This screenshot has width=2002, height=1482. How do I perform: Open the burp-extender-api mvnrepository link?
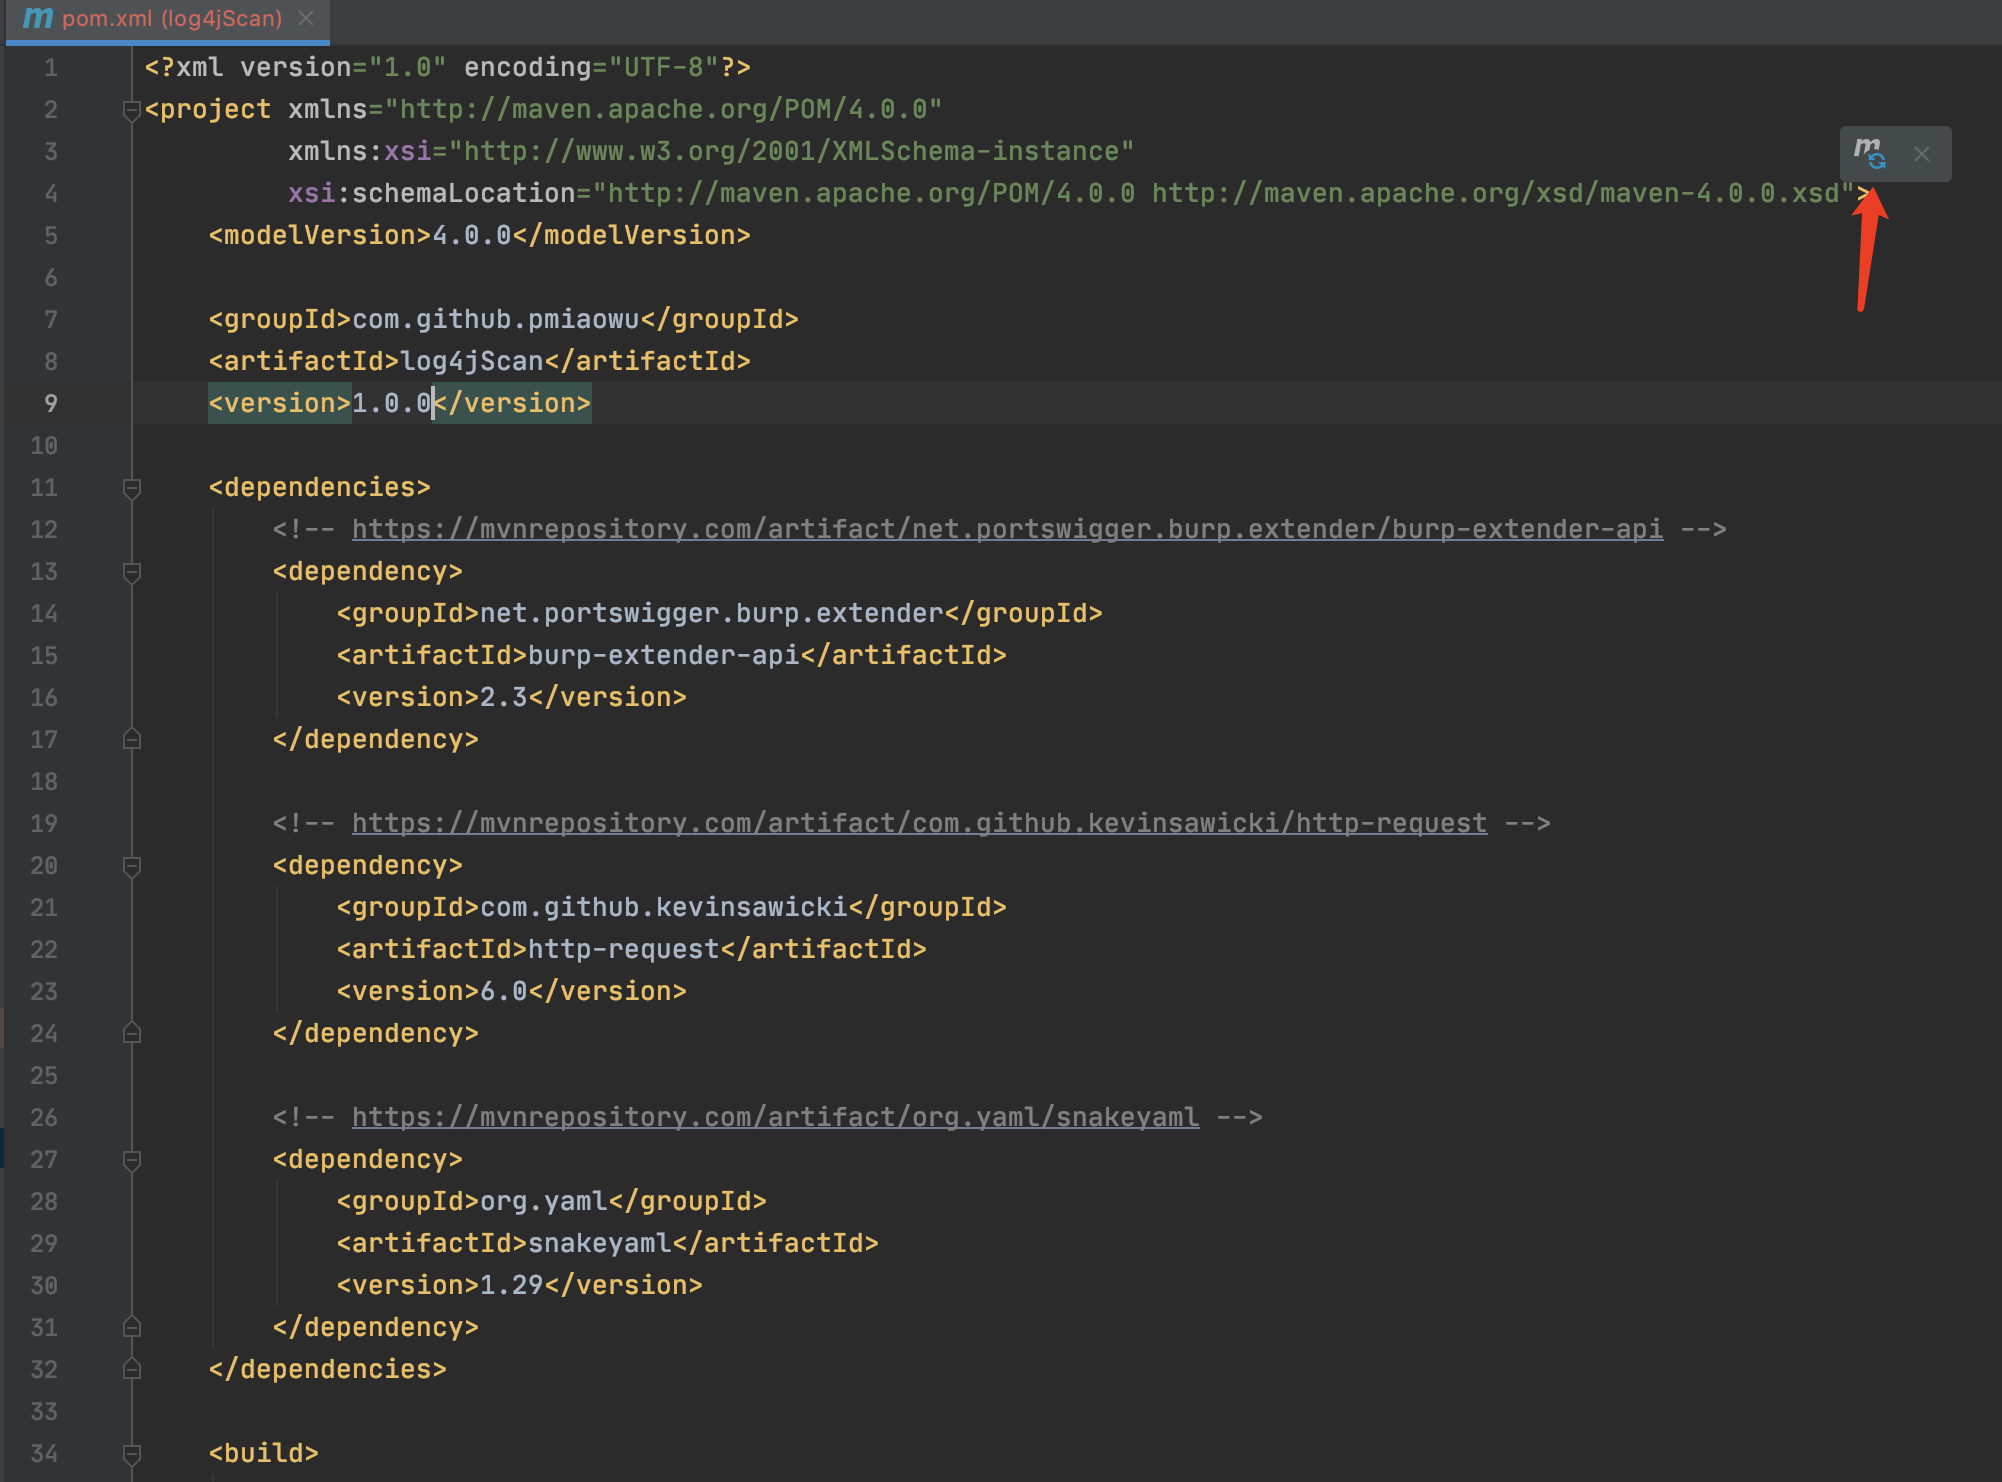point(1006,529)
